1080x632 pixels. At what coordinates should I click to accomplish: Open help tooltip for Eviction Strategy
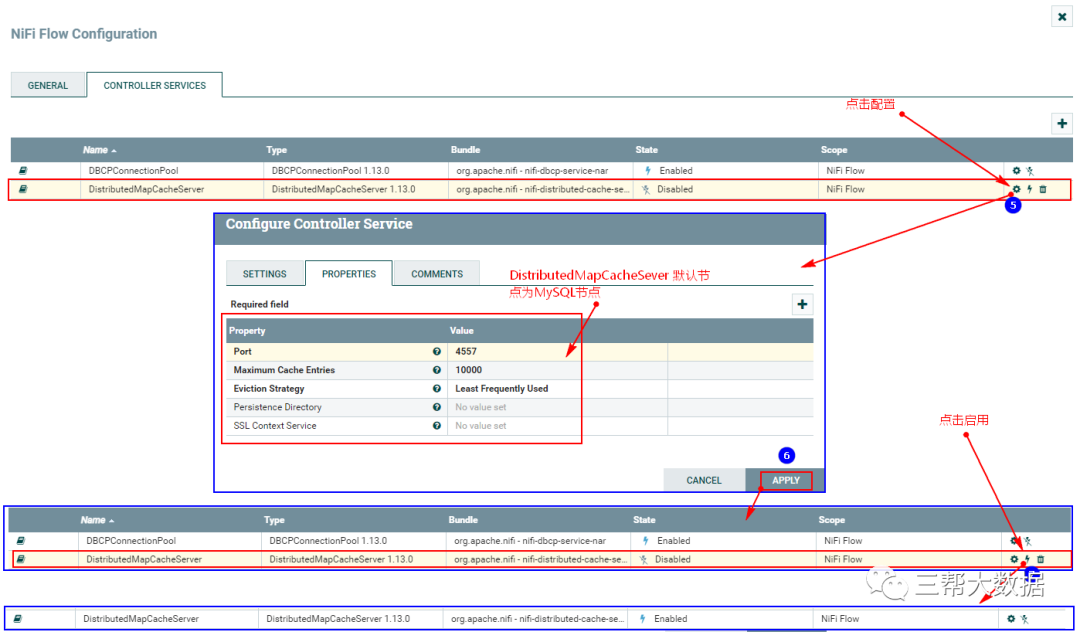(x=437, y=389)
